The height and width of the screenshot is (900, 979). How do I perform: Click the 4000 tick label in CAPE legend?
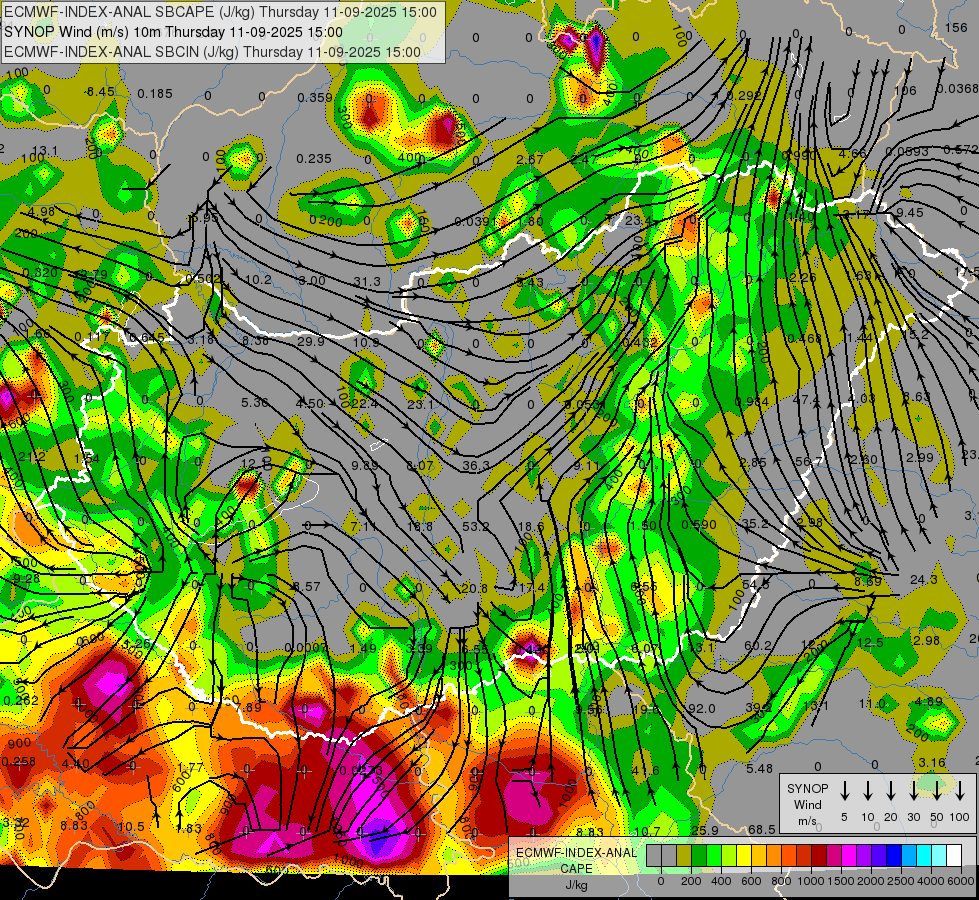pyautogui.click(x=931, y=881)
